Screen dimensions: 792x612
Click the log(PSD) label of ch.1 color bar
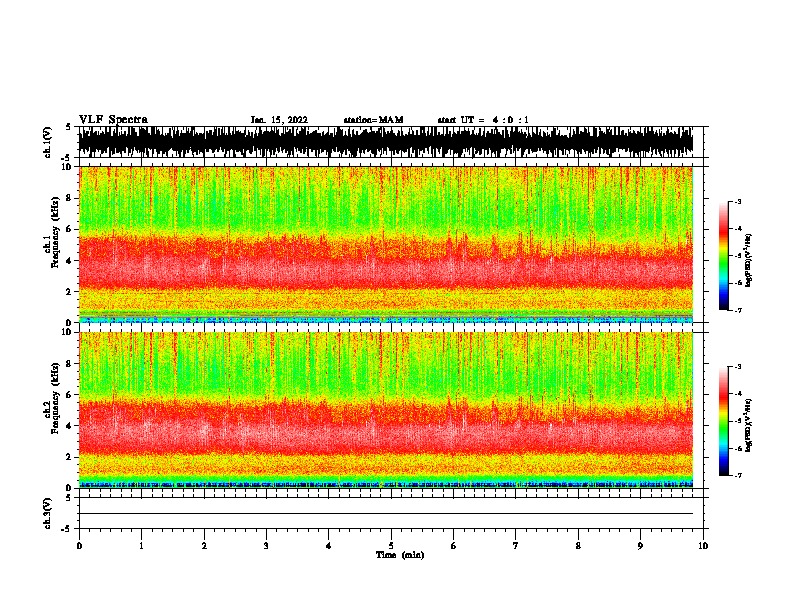[x=748, y=260]
